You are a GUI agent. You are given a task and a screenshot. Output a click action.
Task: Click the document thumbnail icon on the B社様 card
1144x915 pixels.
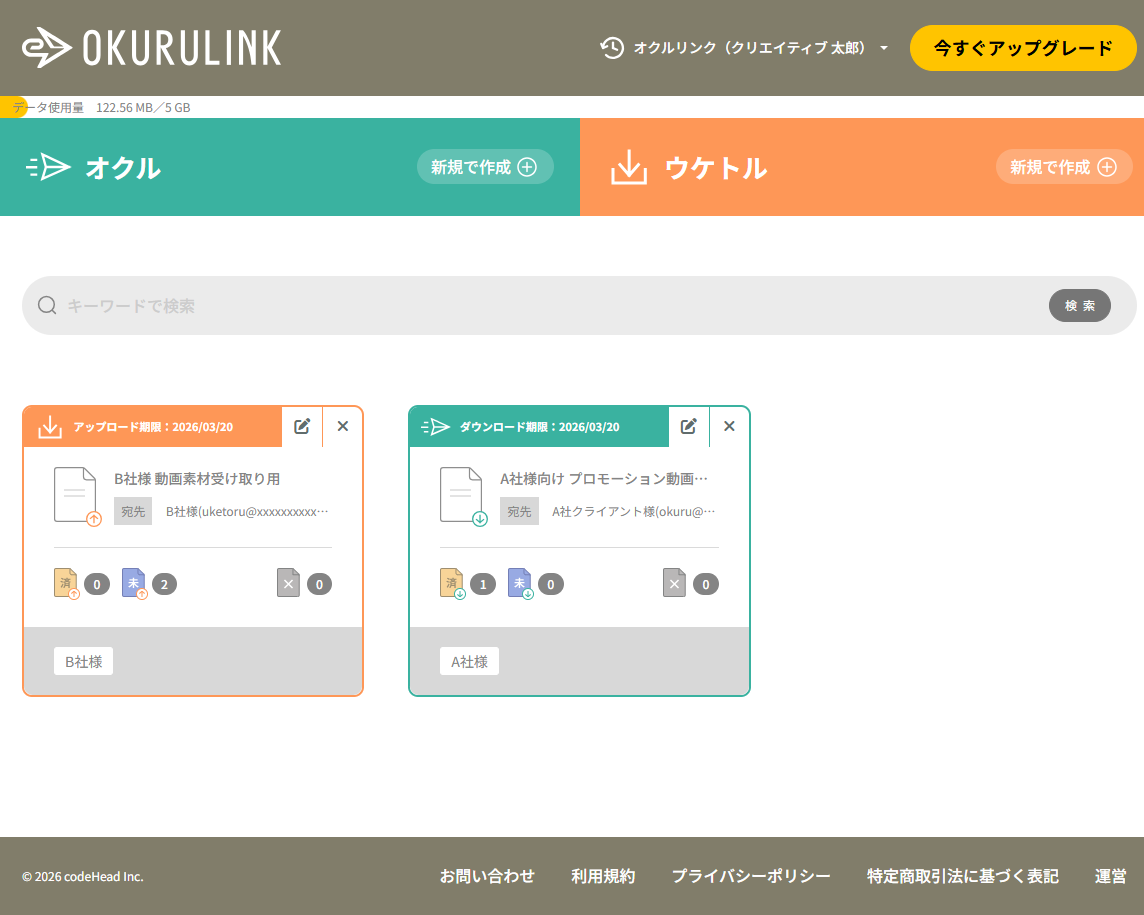[76, 493]
